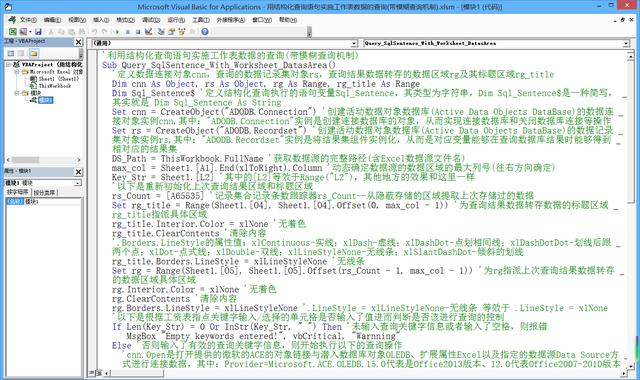Open VBA Help with the blue question icon
This screenshot has width=640, height=380.
coord(205,31)
